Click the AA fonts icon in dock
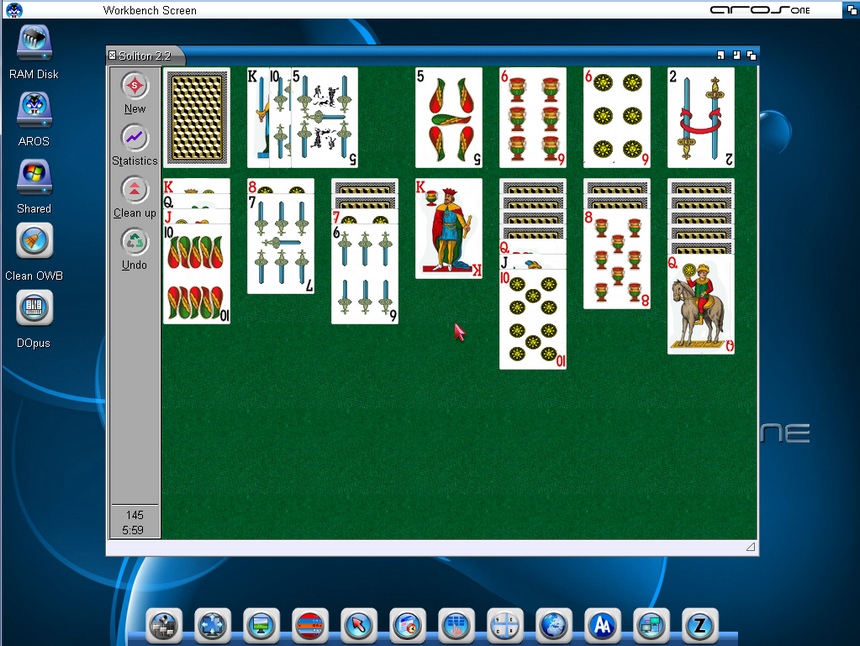Image resolution: width=860 pixels, height=646 pixels. [603, 626]
